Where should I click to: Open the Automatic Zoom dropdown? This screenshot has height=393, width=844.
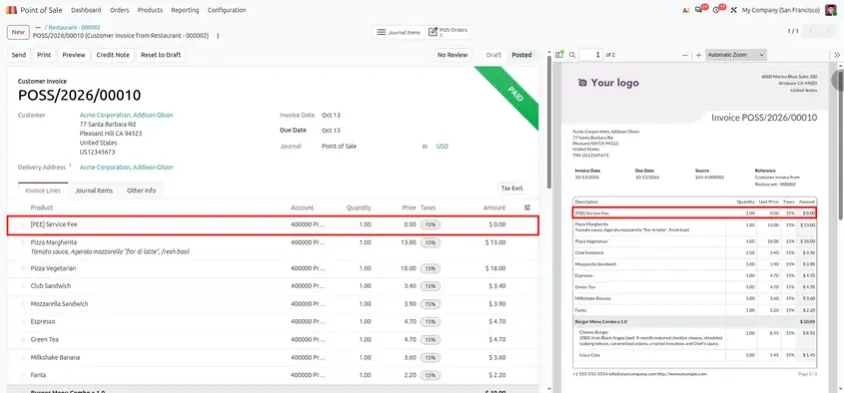tap(736, 55)
